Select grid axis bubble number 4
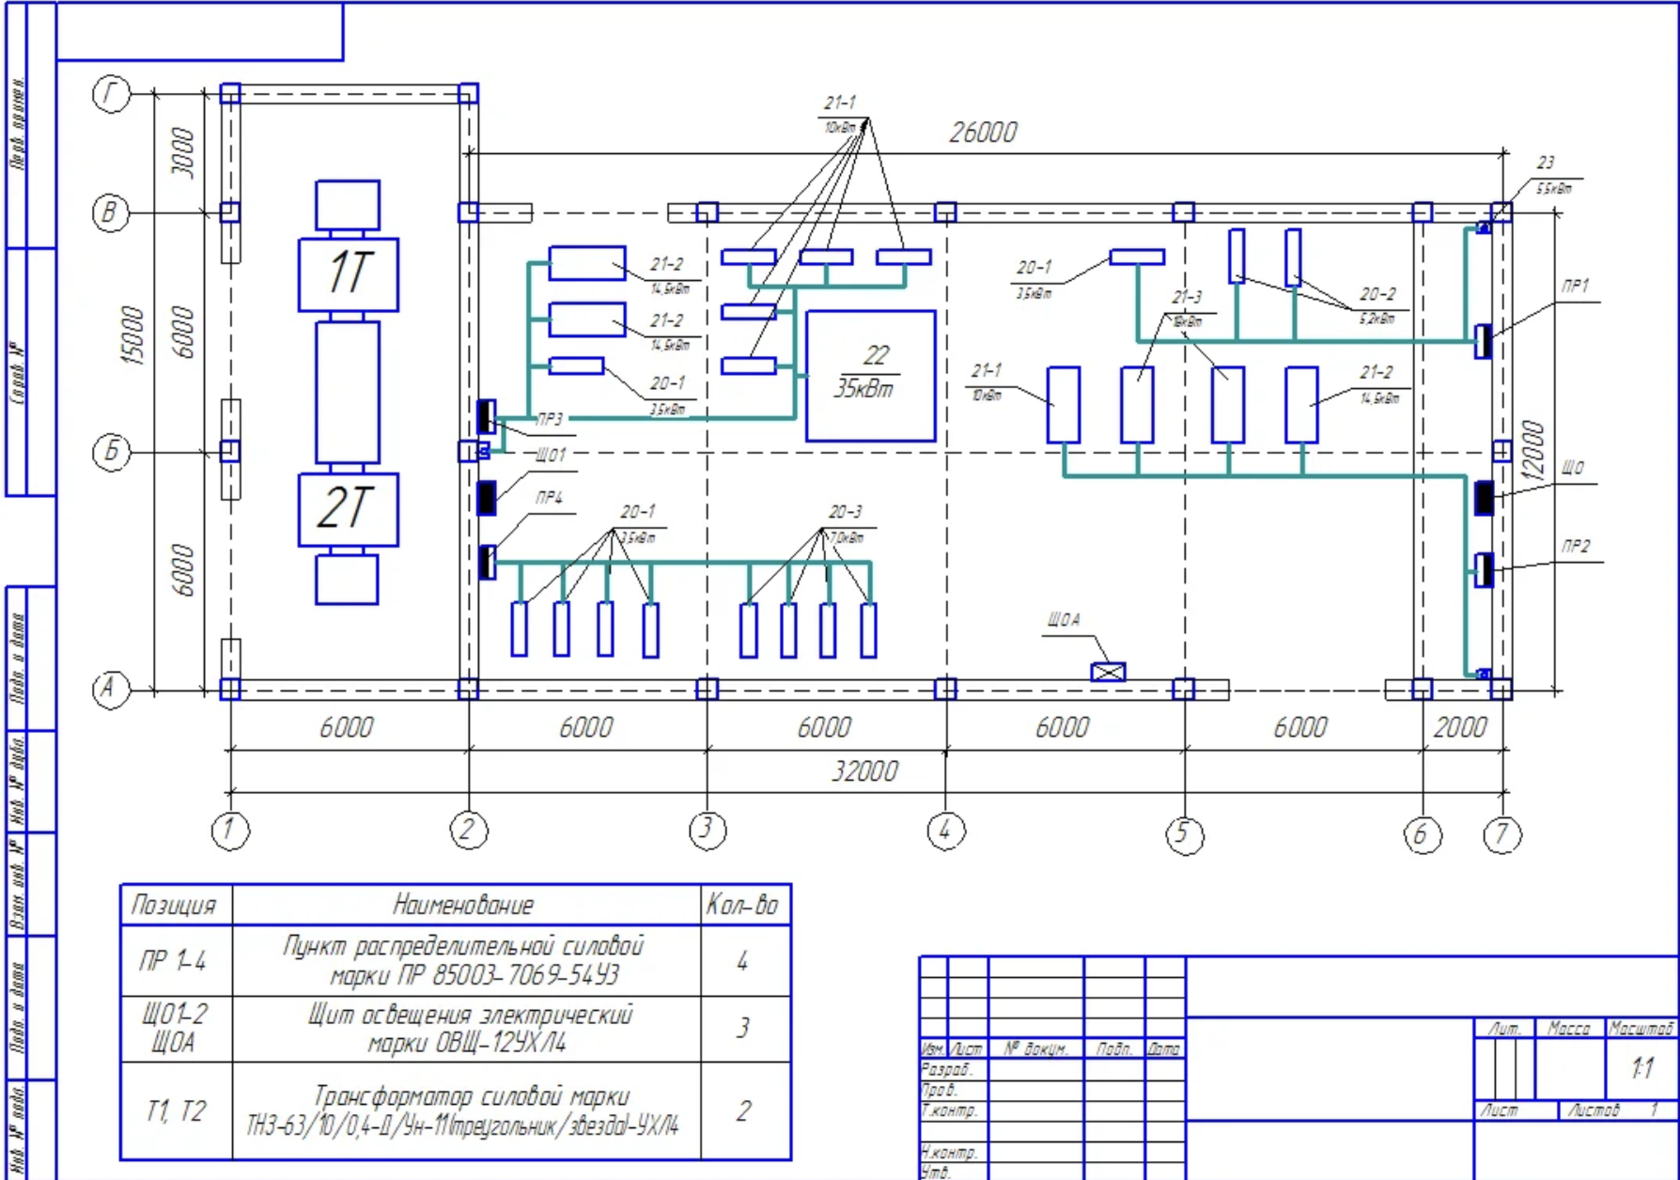The height and width of the screenshot is (1180, 1680). click(945, 830)
